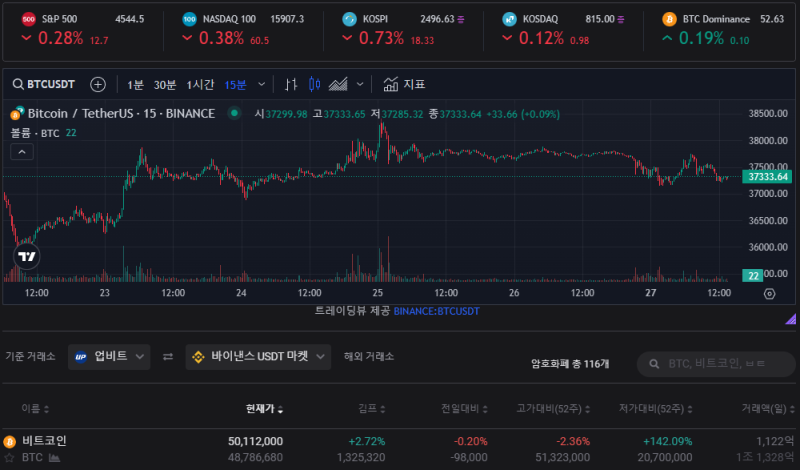Click the KOSPI ticker
The width and height of the screenshot is (800, 470).
tap(403, 29)
